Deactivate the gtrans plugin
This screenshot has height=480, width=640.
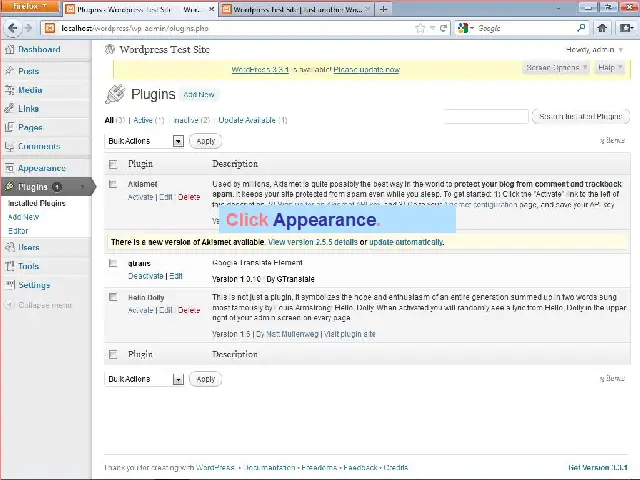[146, 276]
